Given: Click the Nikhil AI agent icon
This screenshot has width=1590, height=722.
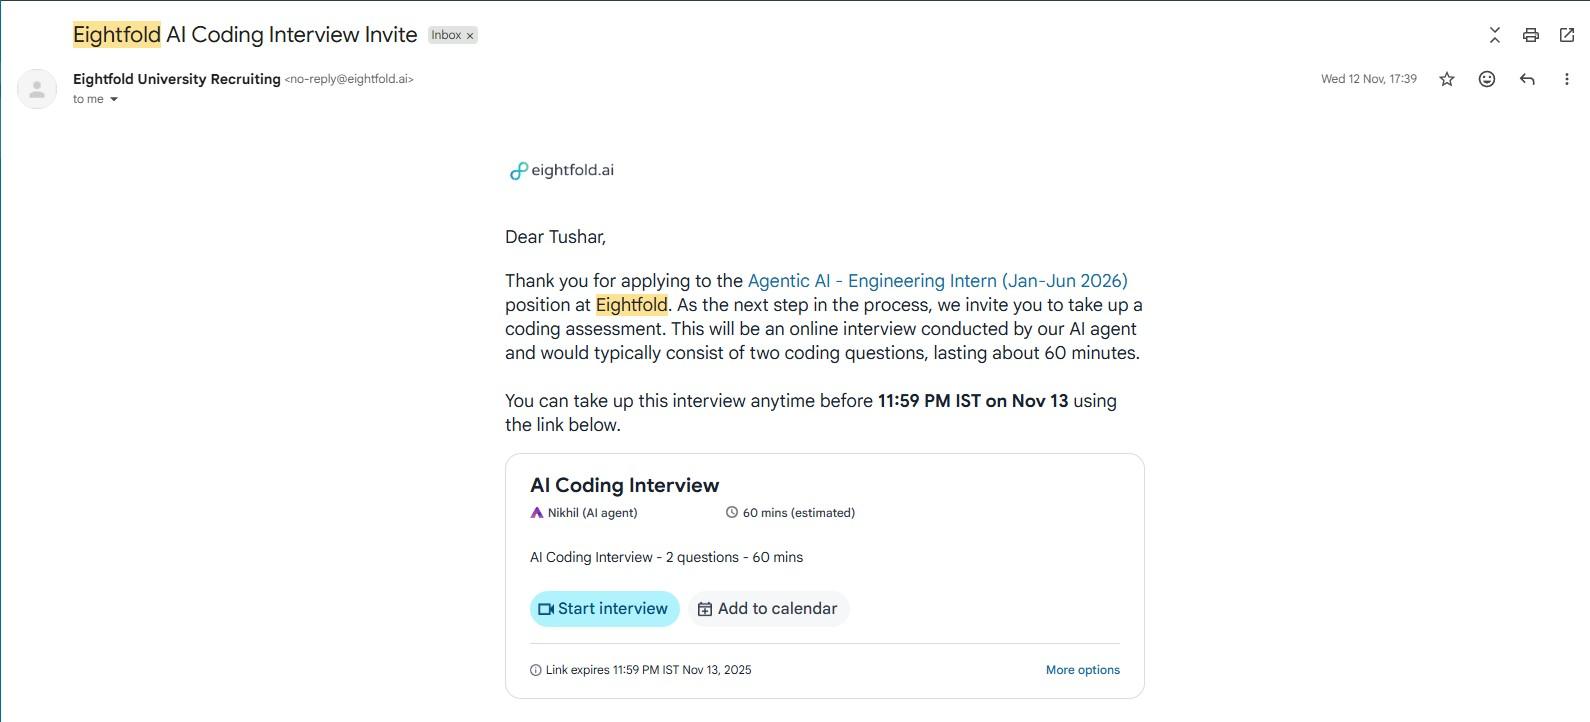Looking at the screenshot, I should pos(537,513).
